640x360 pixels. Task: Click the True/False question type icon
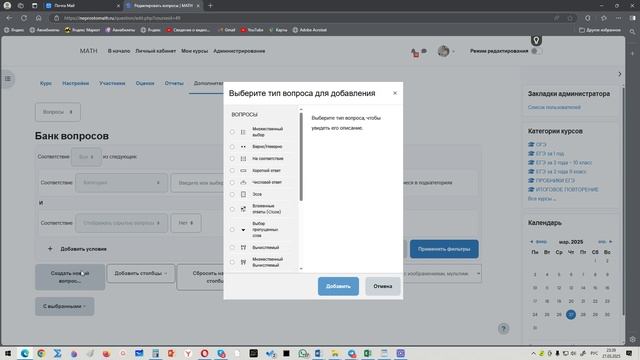click(243, 147)
